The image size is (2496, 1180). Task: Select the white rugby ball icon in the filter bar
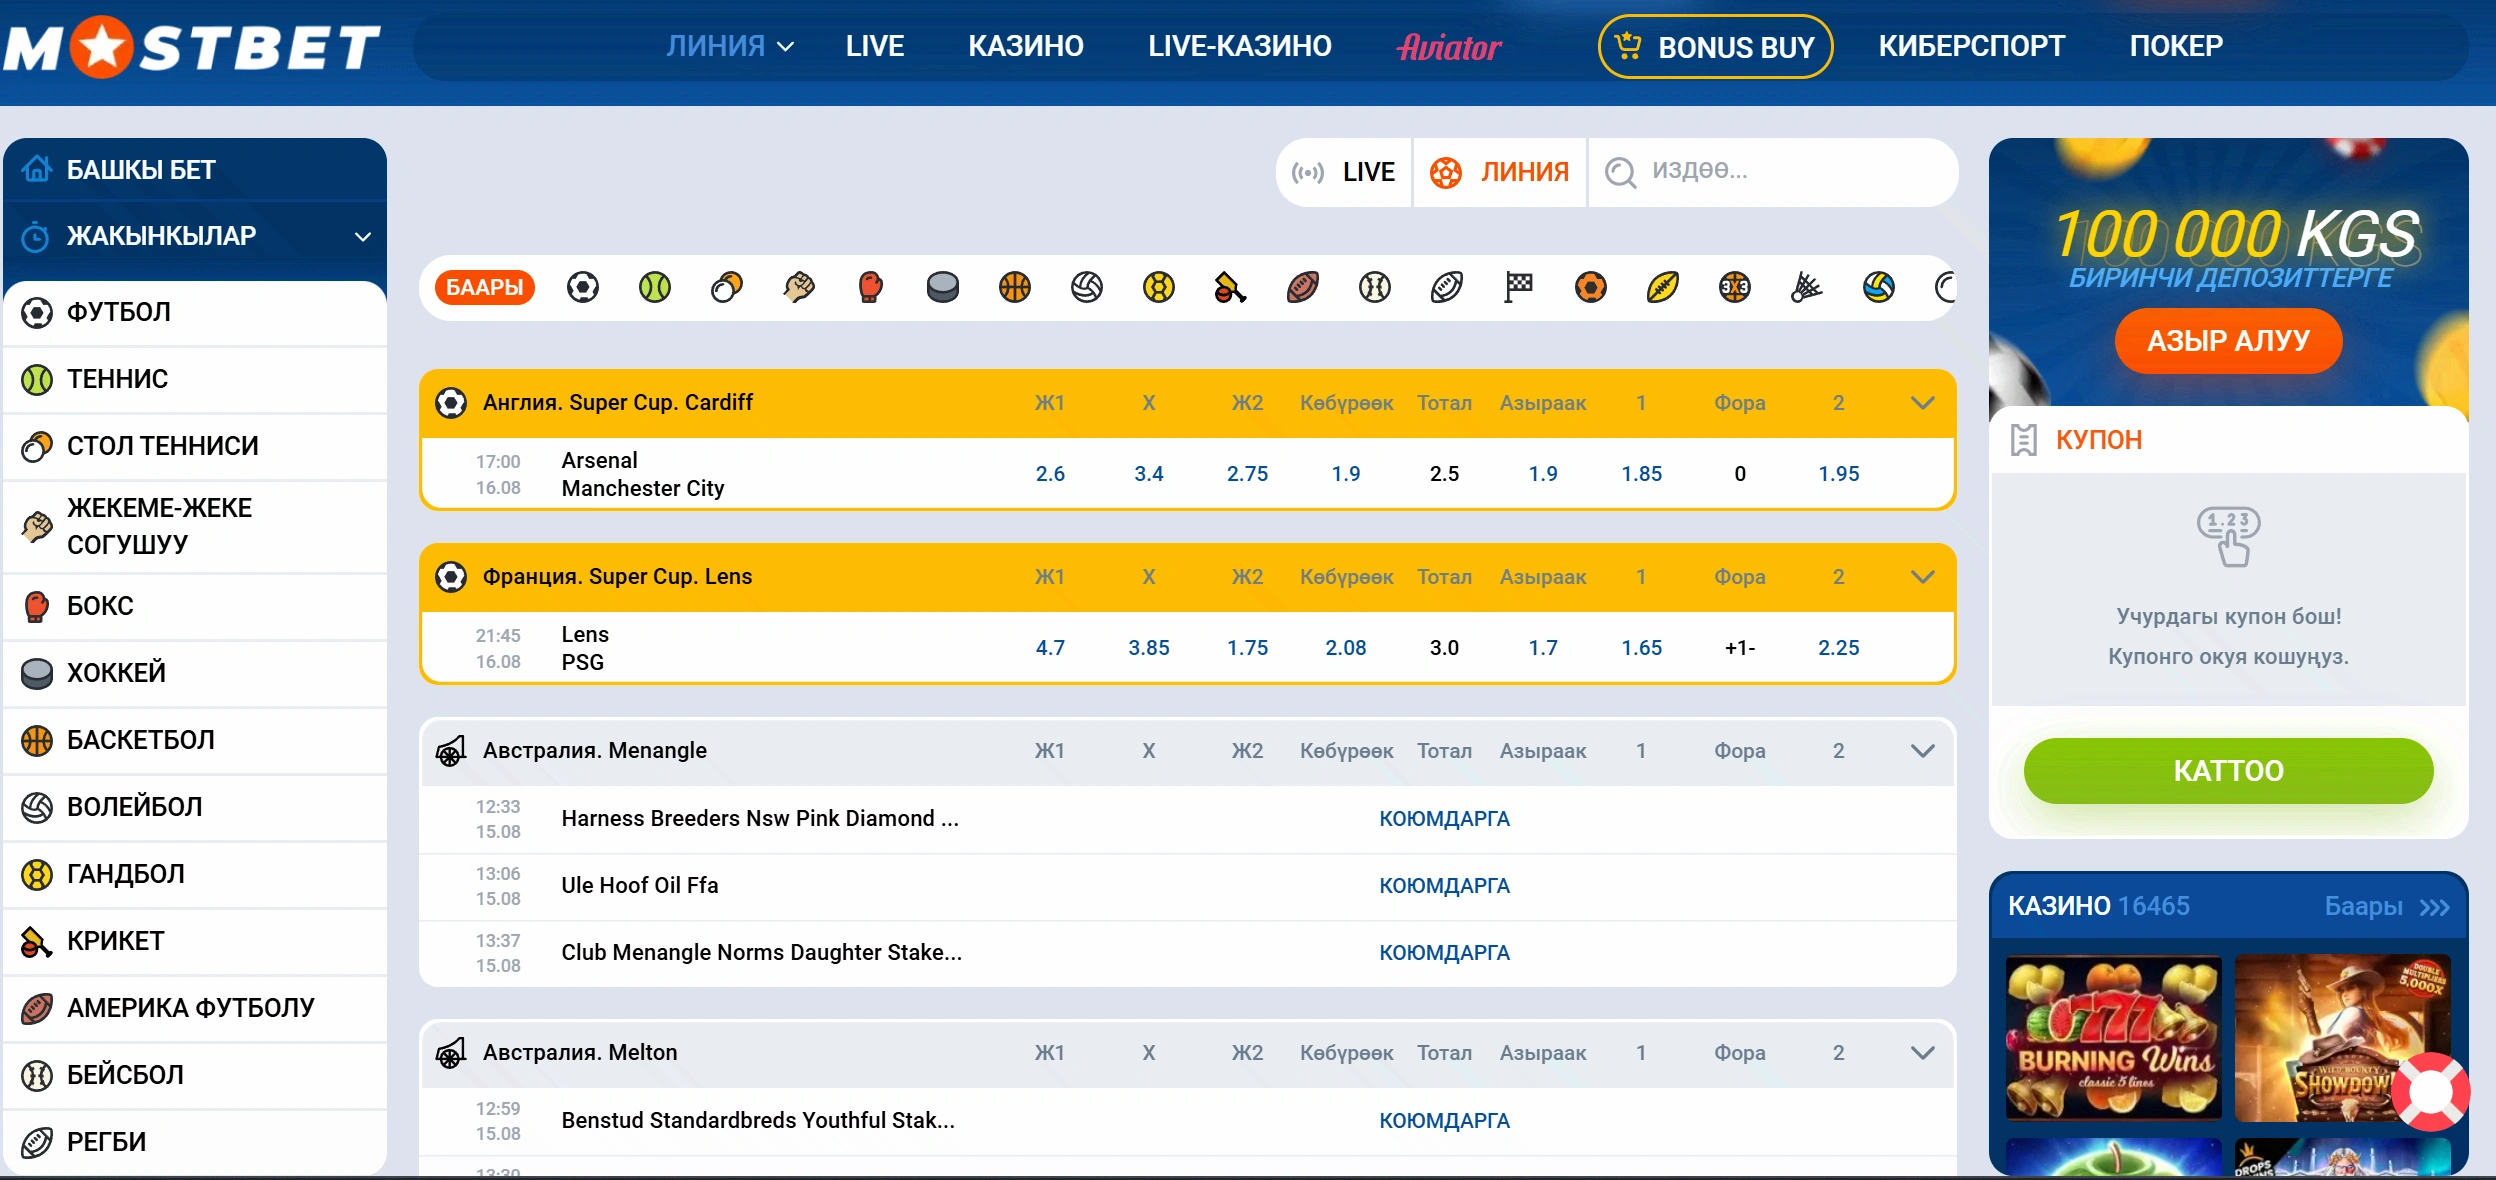click(1447, 288)
